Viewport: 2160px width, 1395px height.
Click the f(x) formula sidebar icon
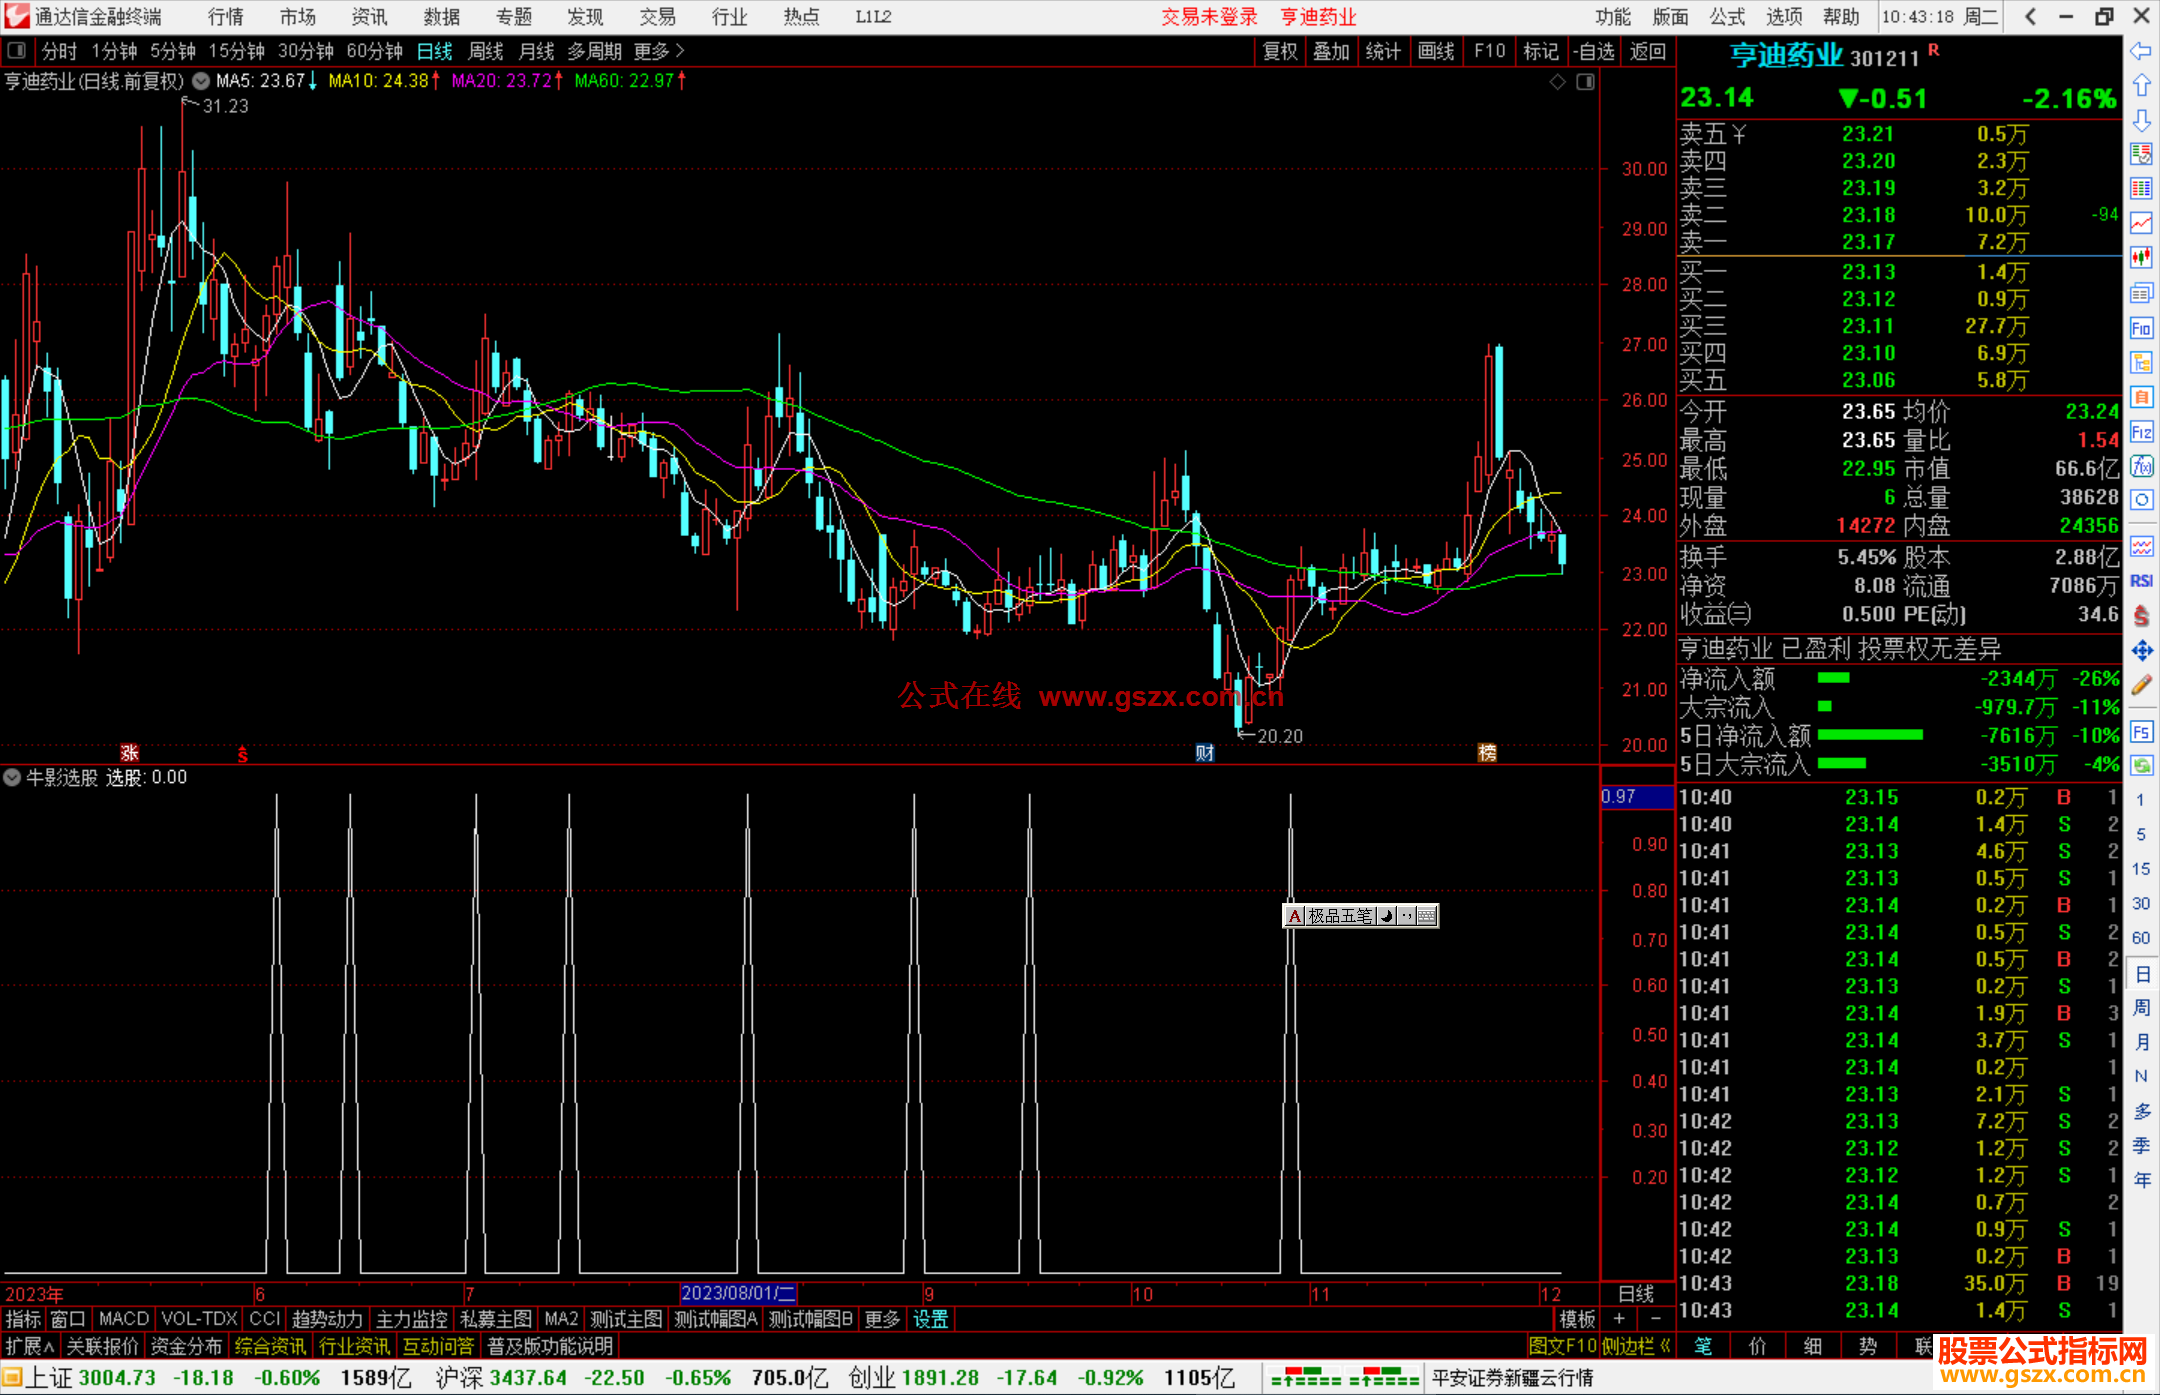click(x=2141, y=466)
